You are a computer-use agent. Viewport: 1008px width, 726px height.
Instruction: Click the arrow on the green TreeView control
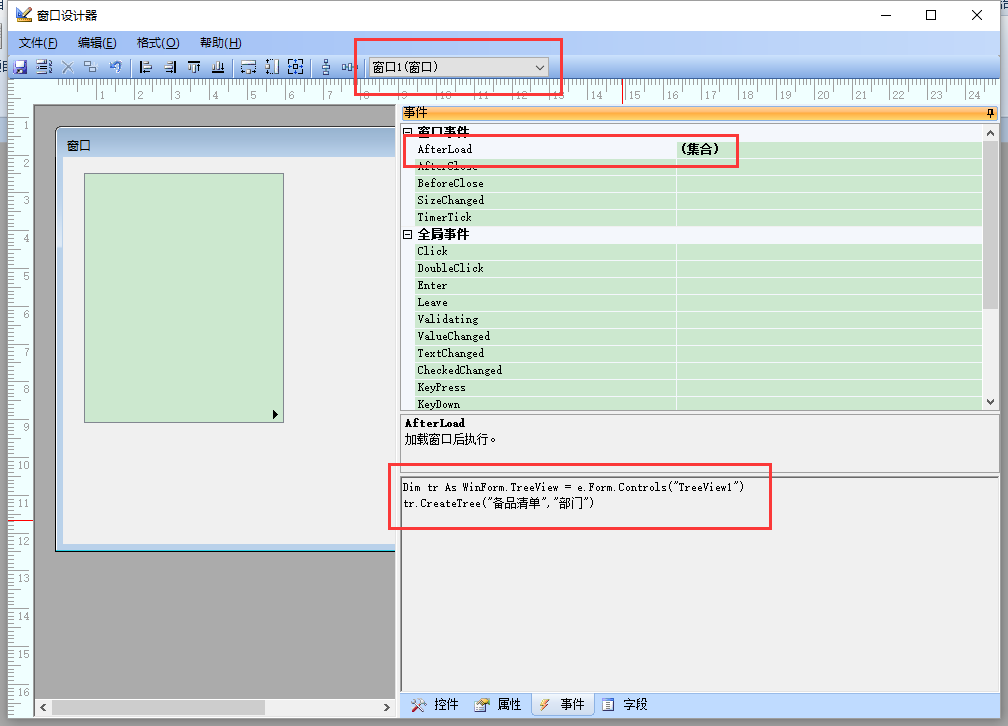pos(275,414)
